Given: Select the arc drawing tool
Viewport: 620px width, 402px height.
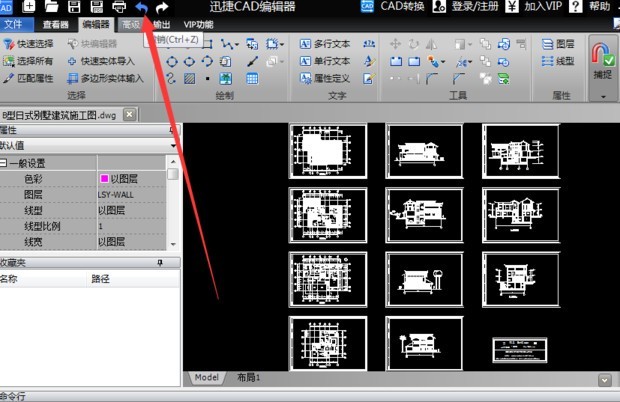Looking at the screenshot, I should click(207, 61).
